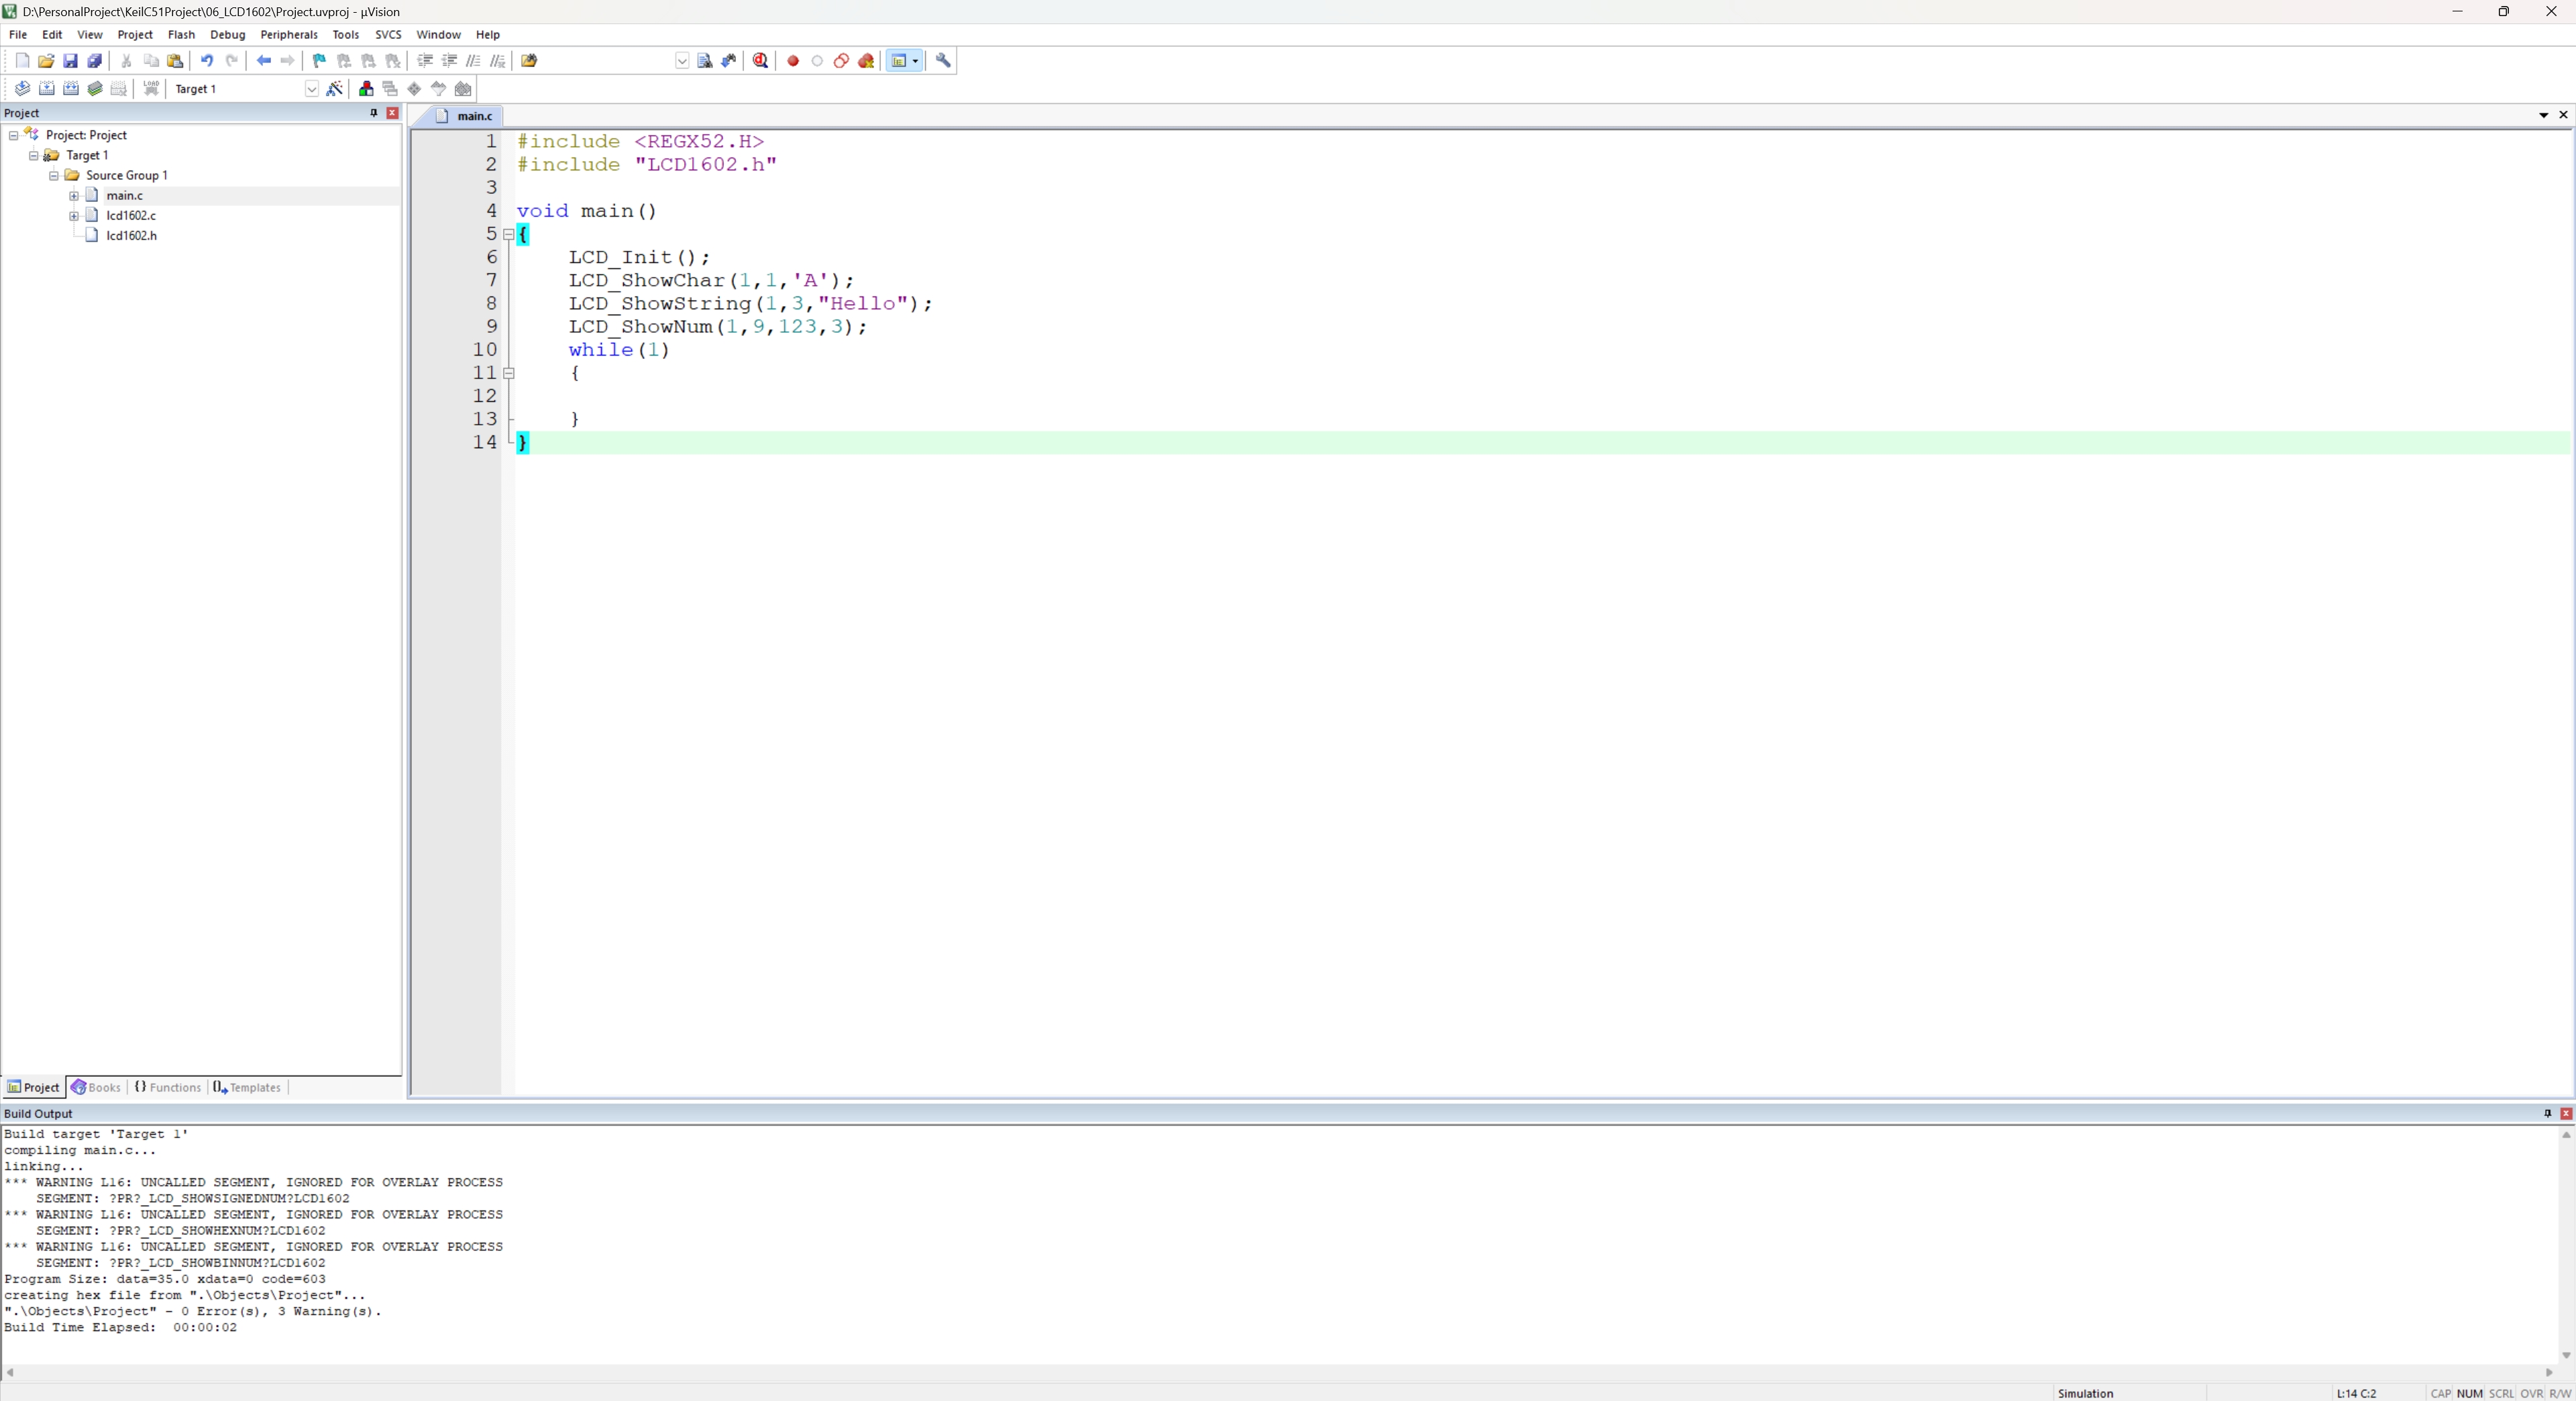Pin the Project panel with the pushpin icon
This screenshot has width=2576, height=1401.
[x=374, y=113]
